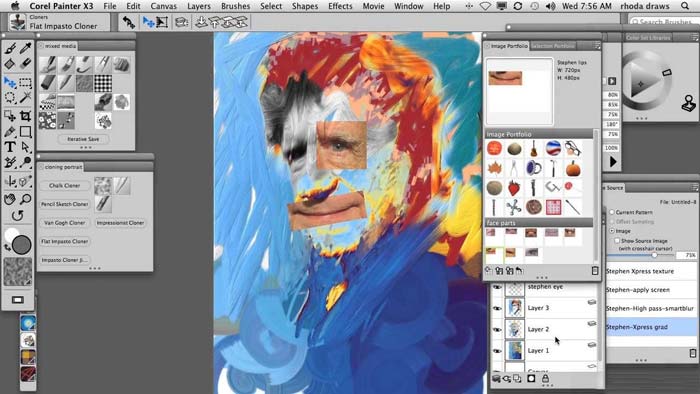Click the Chalk Cloner button
The width and height of the screenshot is (700, 394).
coord(64,186)
